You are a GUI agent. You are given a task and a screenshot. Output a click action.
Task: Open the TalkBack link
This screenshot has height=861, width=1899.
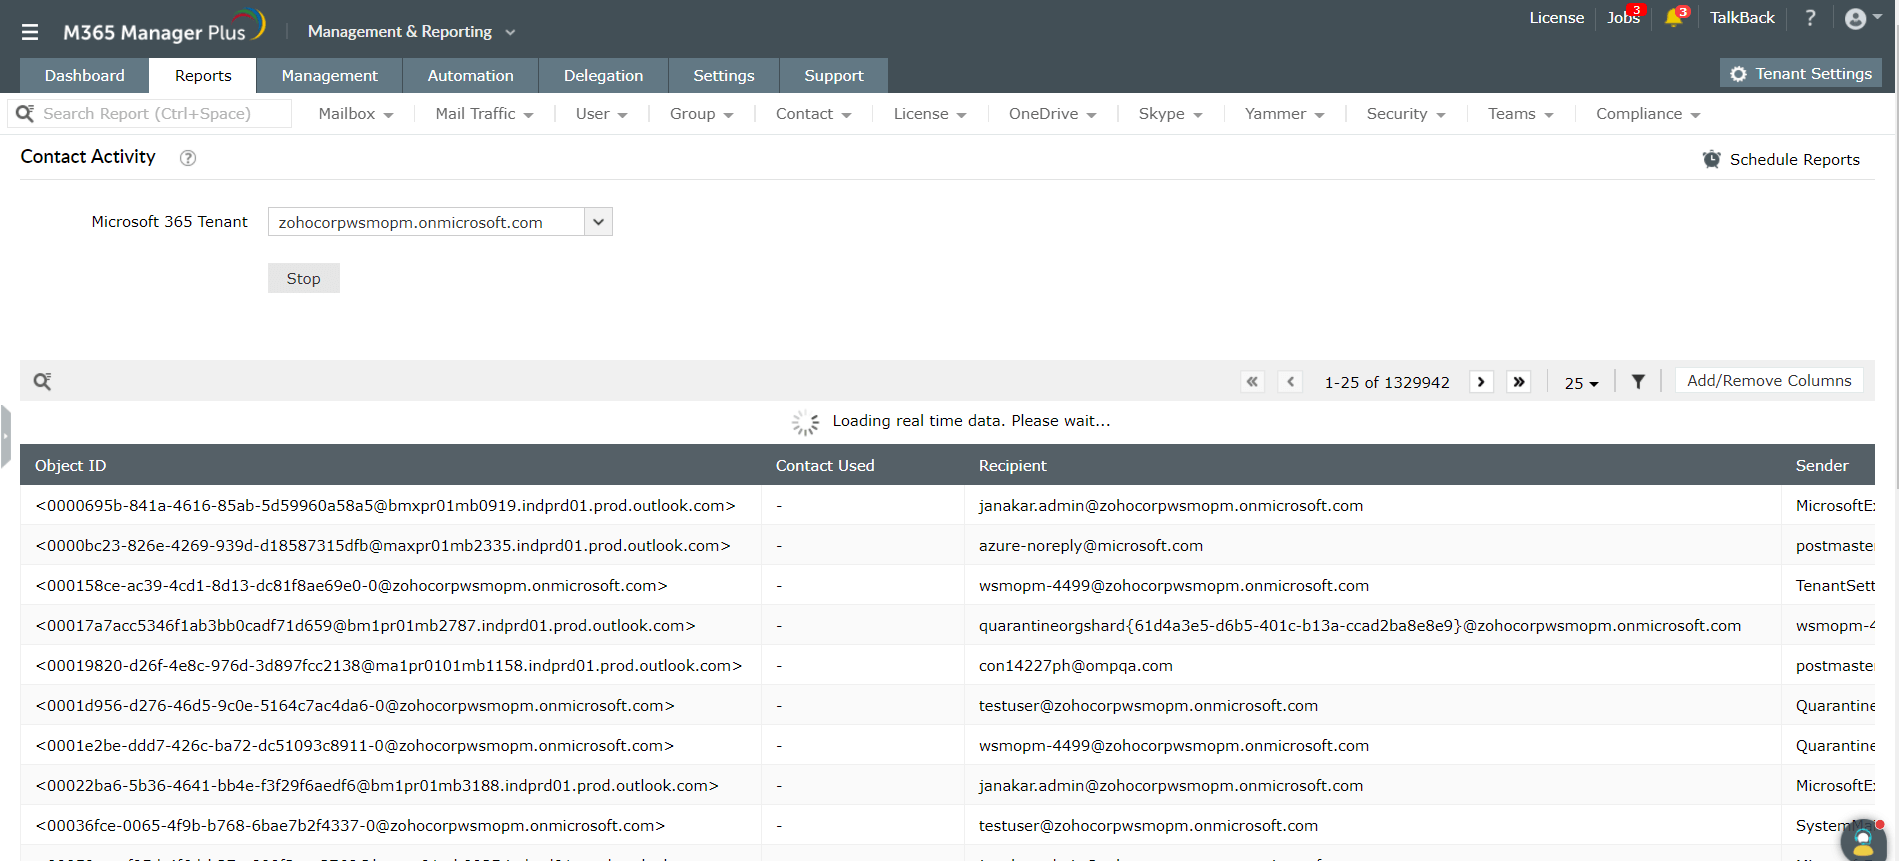pos(1742,18)
